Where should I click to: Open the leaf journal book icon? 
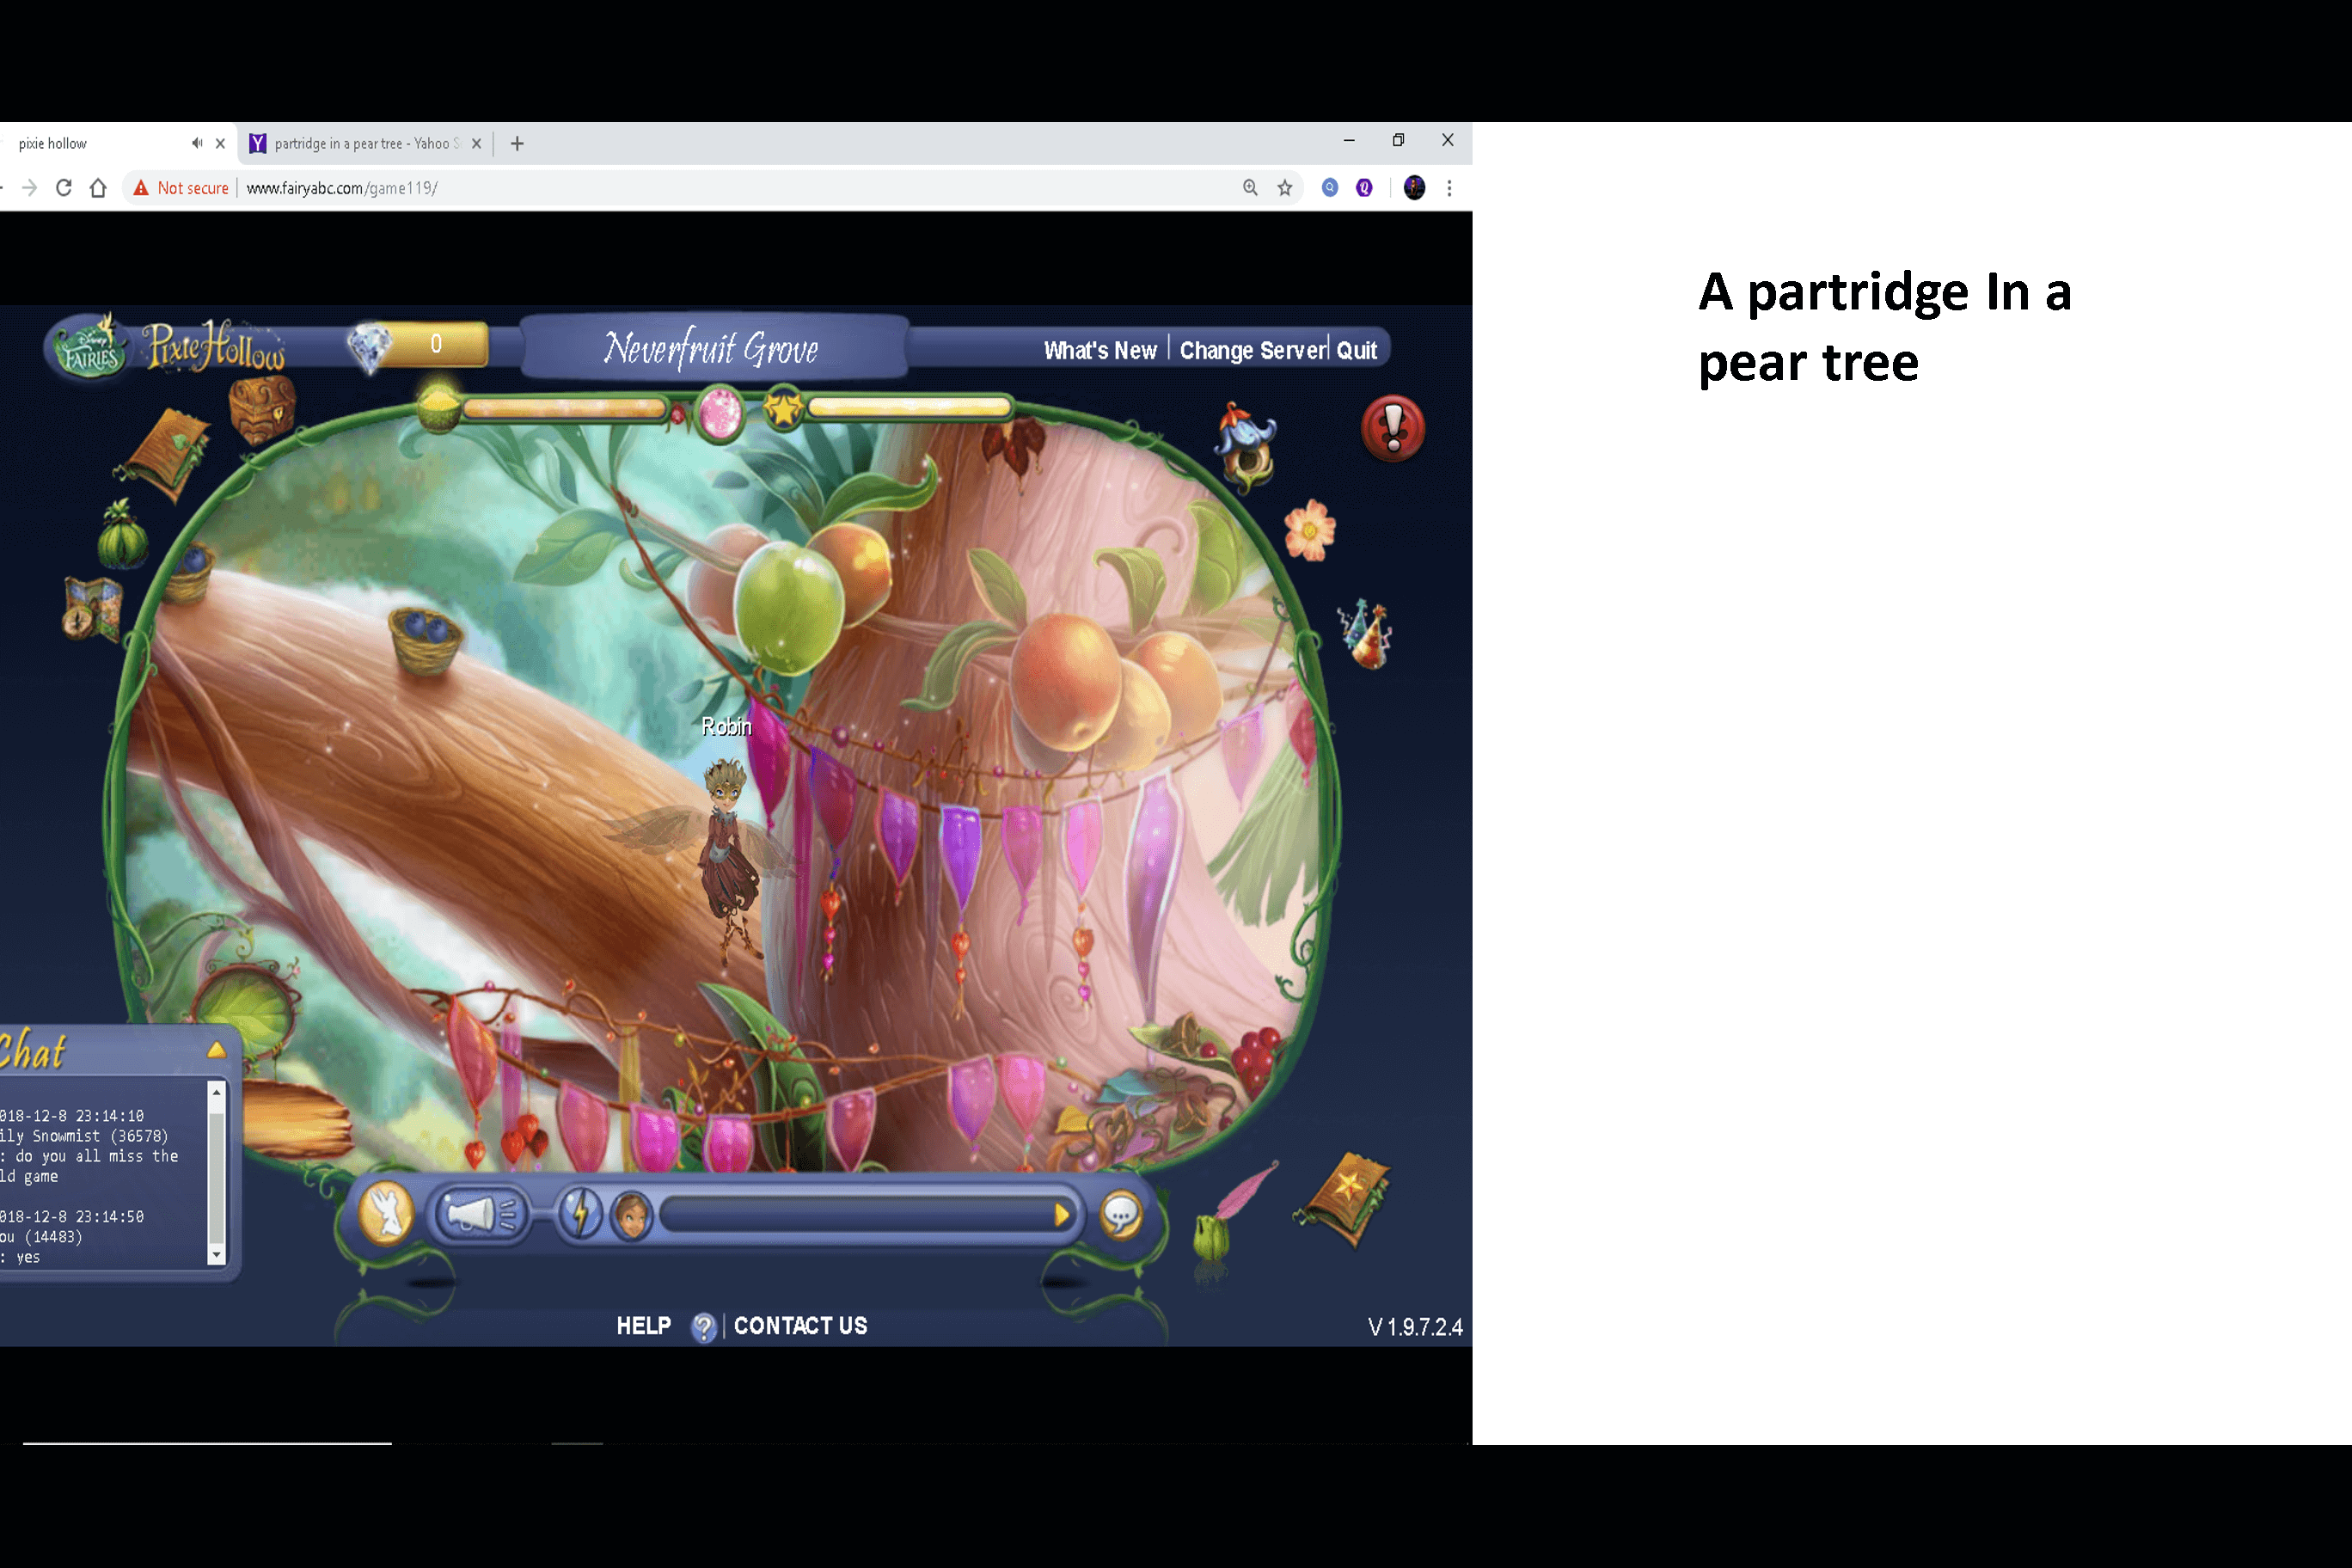pyautogui.click(x=165, y=453)
